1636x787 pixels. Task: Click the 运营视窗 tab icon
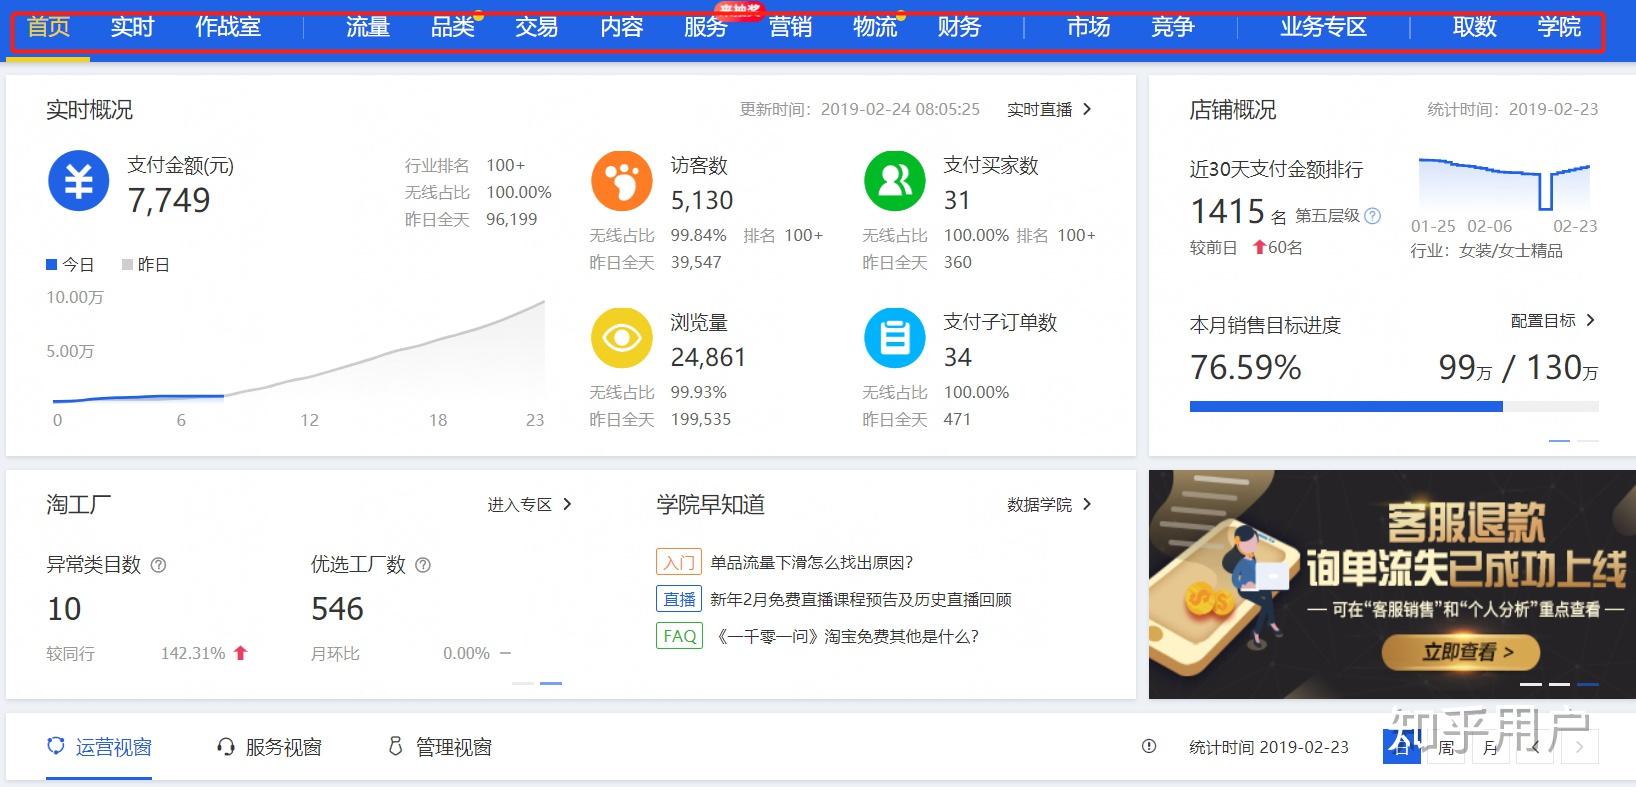(57, 746)
